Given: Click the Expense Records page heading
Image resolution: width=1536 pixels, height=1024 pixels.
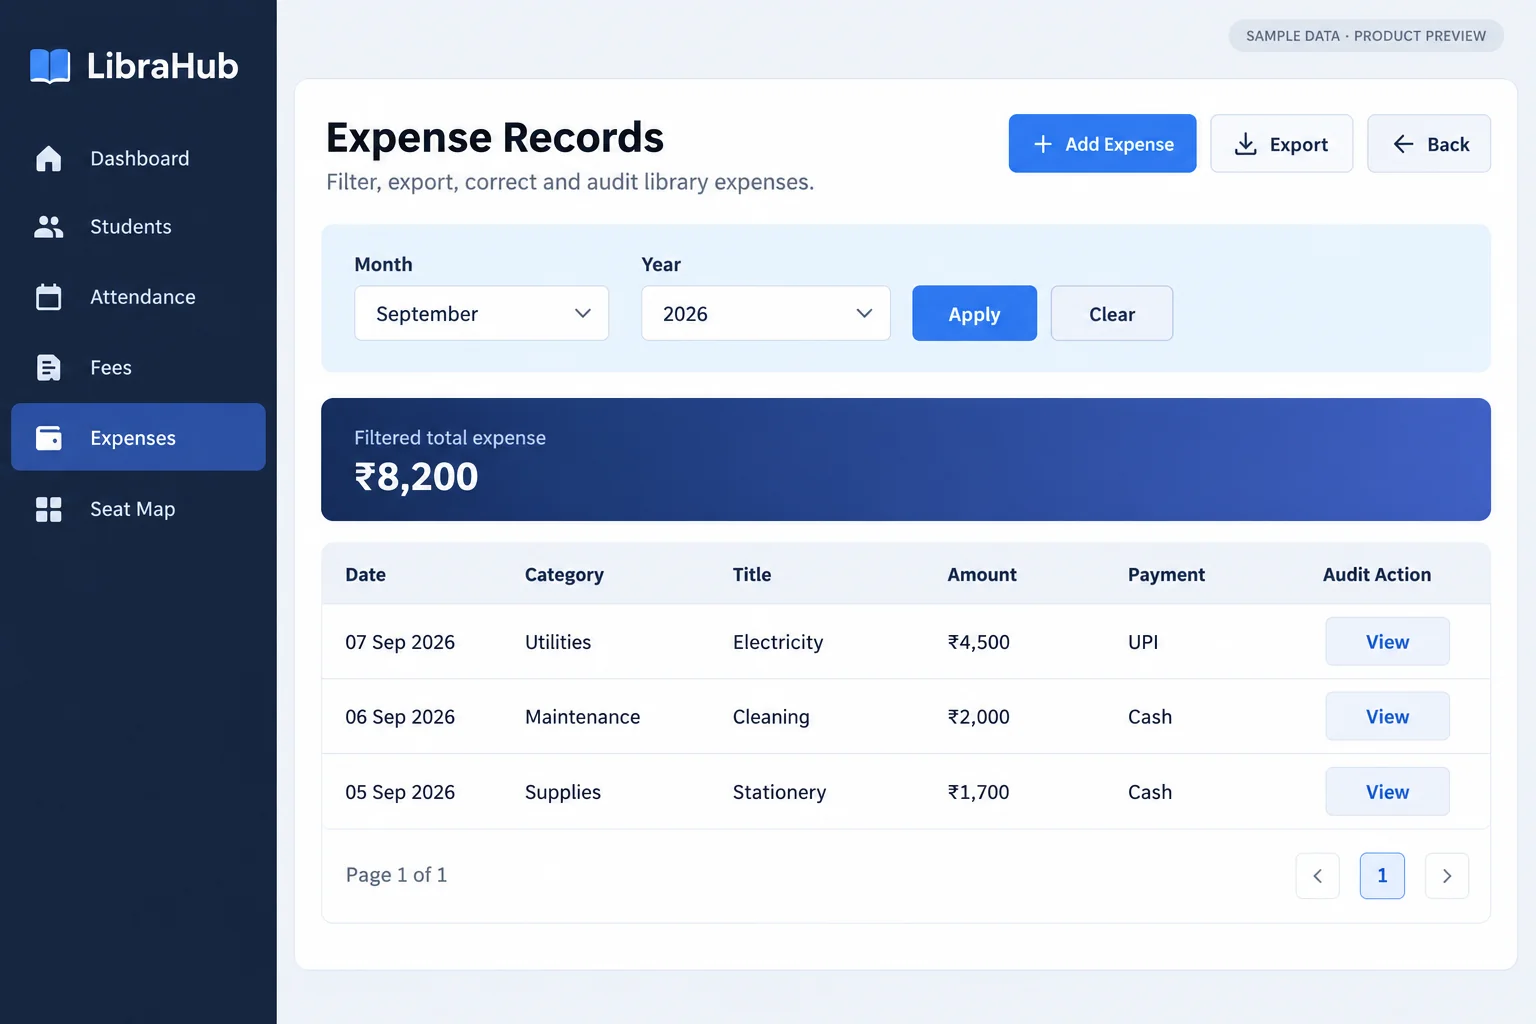Looking at the screenshot, I should click(x=495, y=138).
